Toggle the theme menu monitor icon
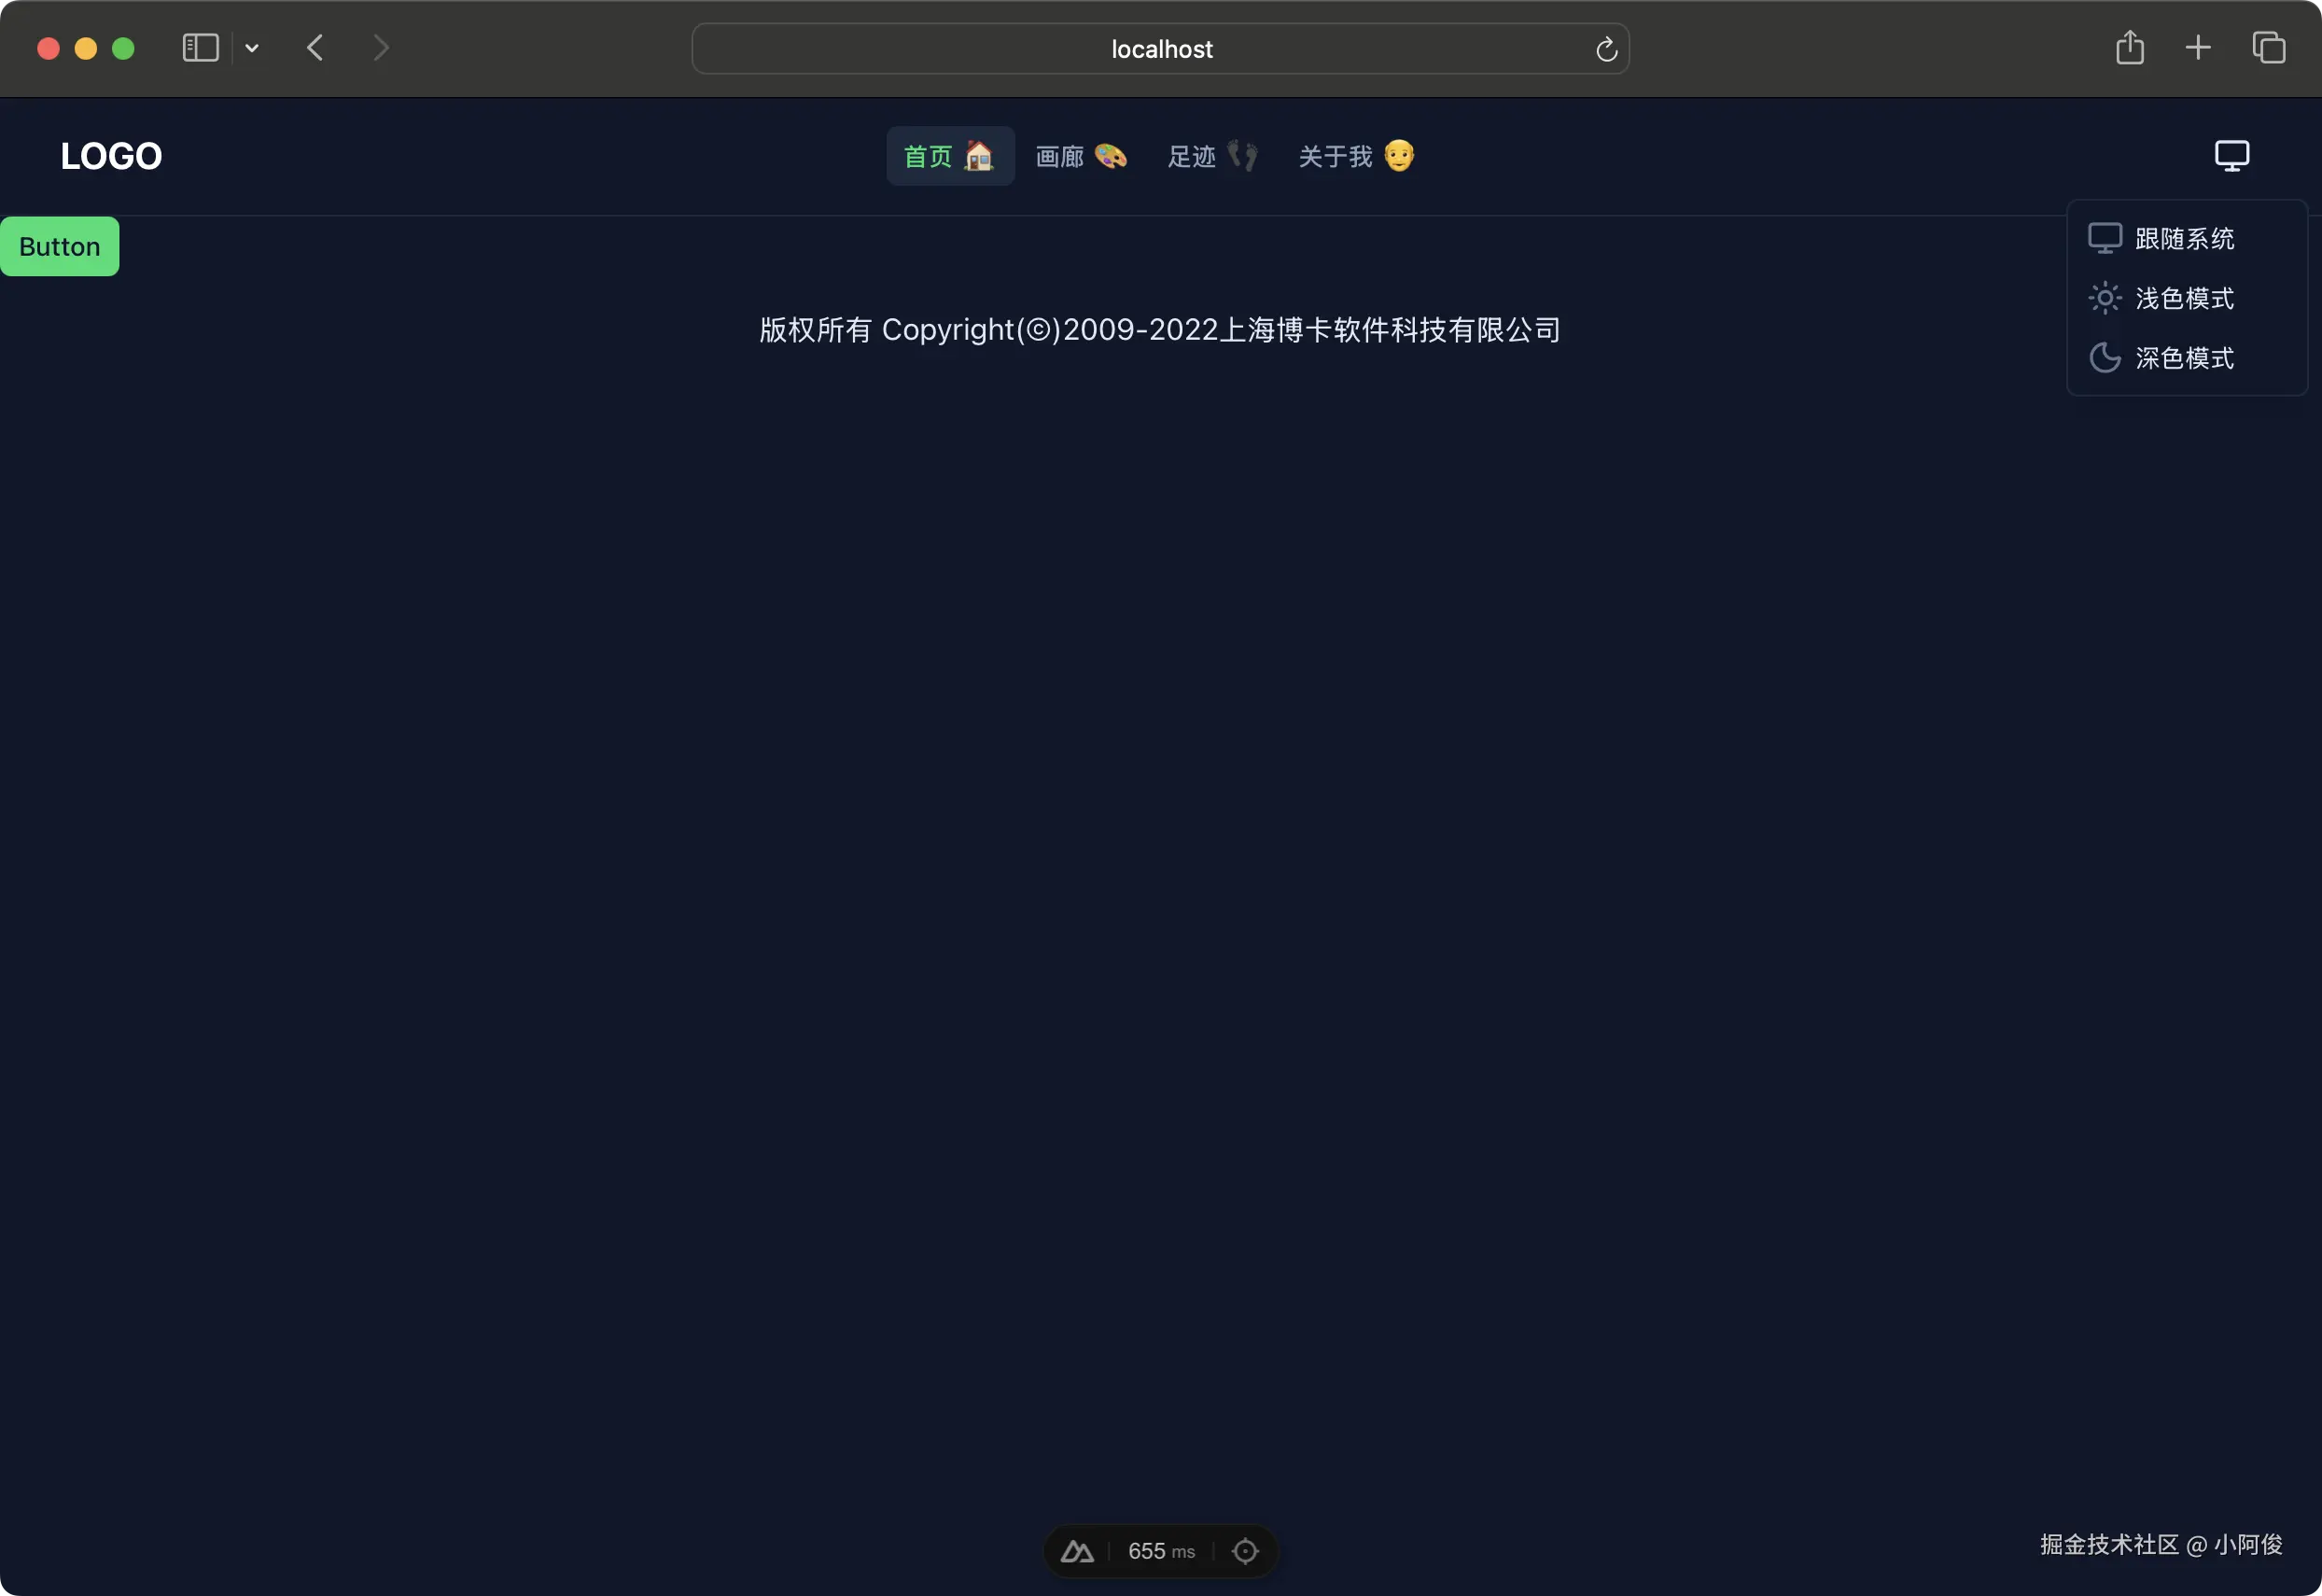Image resolution: width=2322 pixels, height=1596 pixels. [x=2232, y=156]
